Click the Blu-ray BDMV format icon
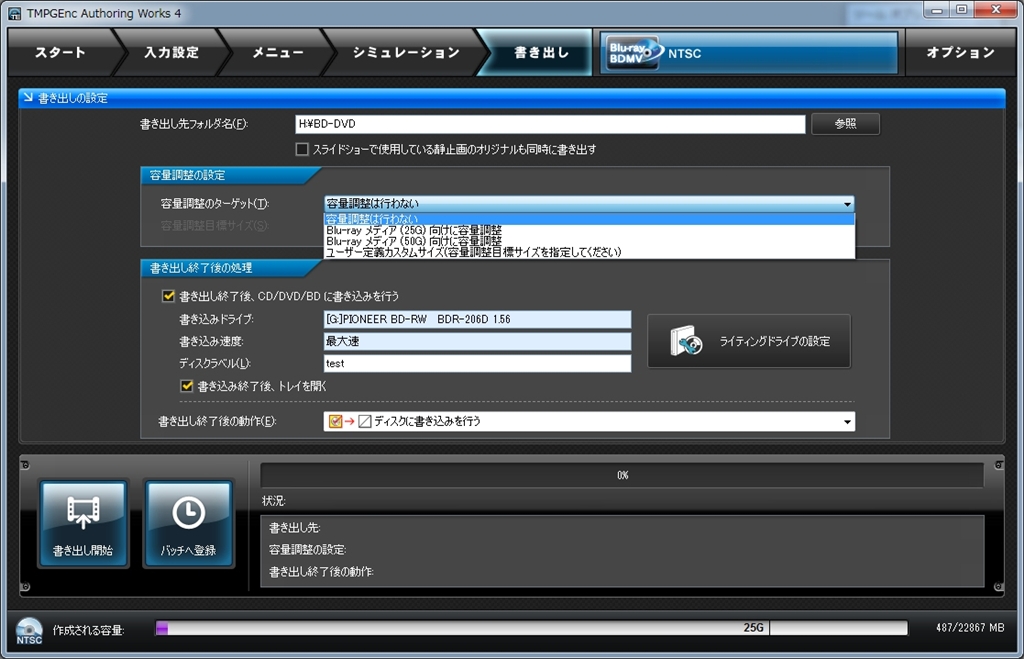Screen dimensions: 1024x659 point(632,53)
